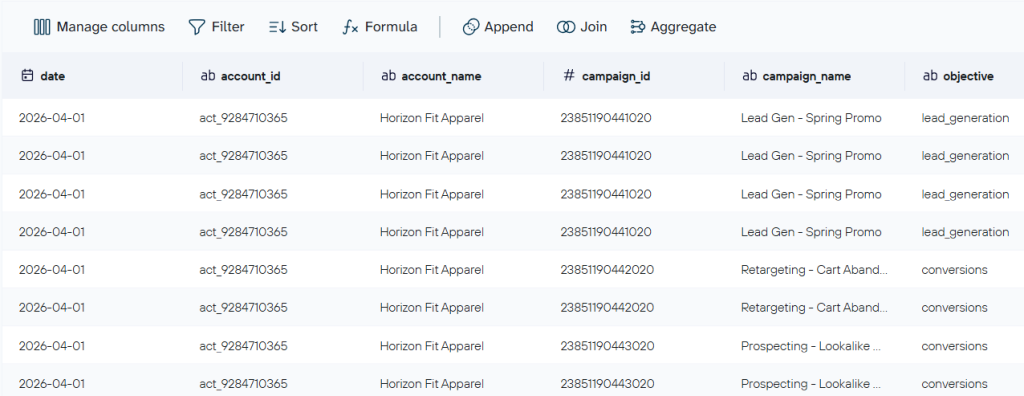
Task: Choose the Aggregate operation
Action: coord(673,27)
